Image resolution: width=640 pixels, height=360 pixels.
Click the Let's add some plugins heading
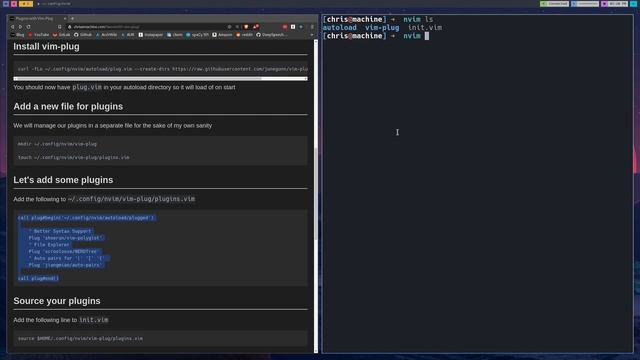pos(63,180)
